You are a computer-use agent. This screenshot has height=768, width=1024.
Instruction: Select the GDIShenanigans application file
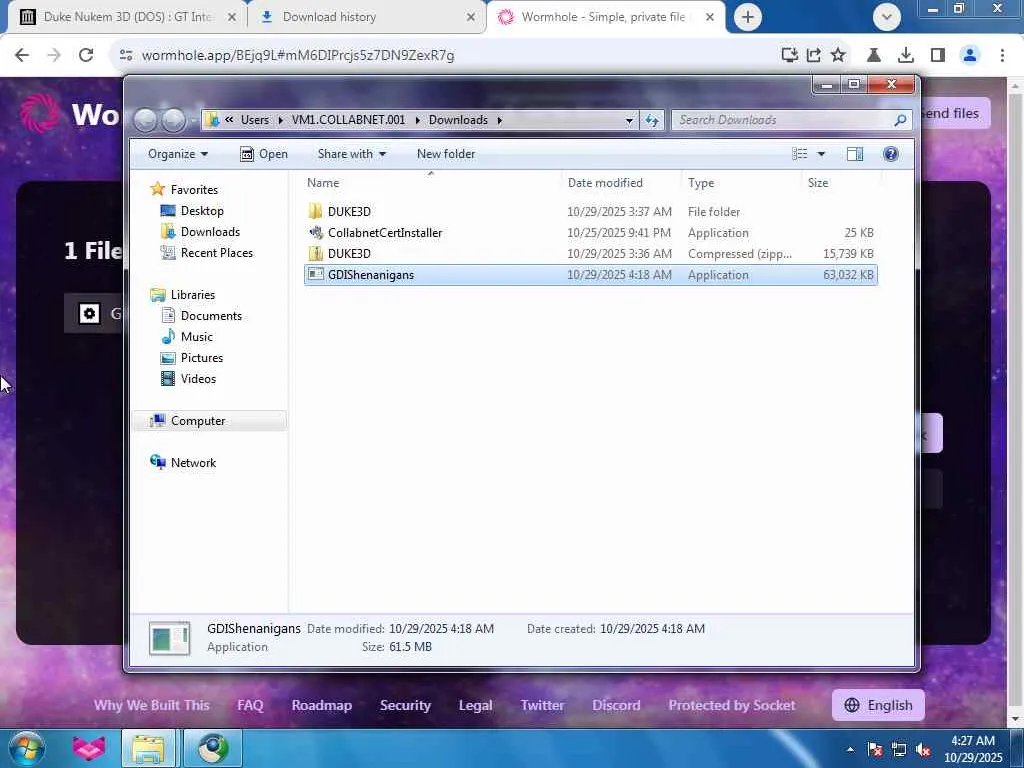[590, 275]
